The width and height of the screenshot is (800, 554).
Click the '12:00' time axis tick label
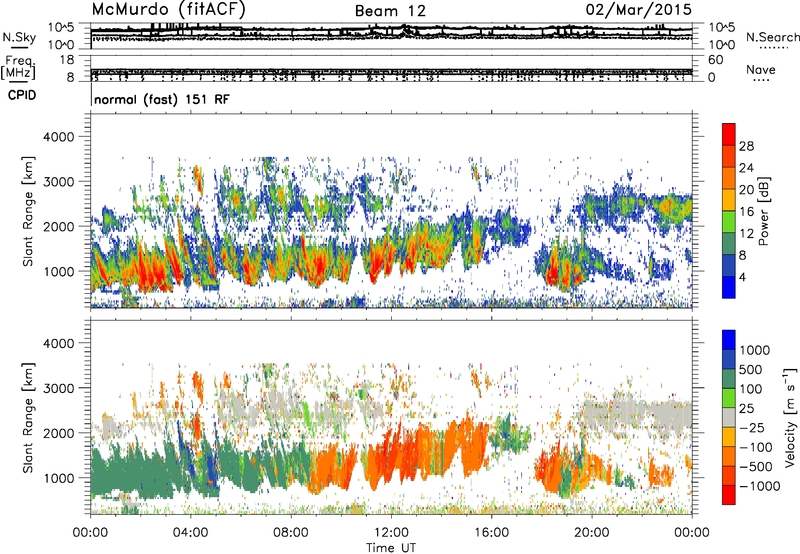tap(391, 533)
